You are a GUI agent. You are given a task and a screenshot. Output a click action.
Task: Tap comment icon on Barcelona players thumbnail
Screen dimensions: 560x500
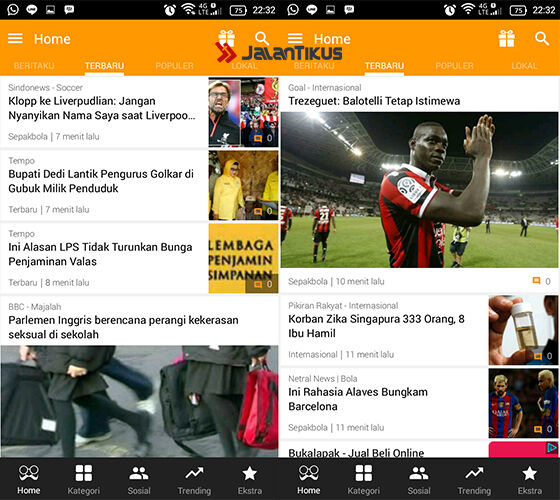(538, 429)
